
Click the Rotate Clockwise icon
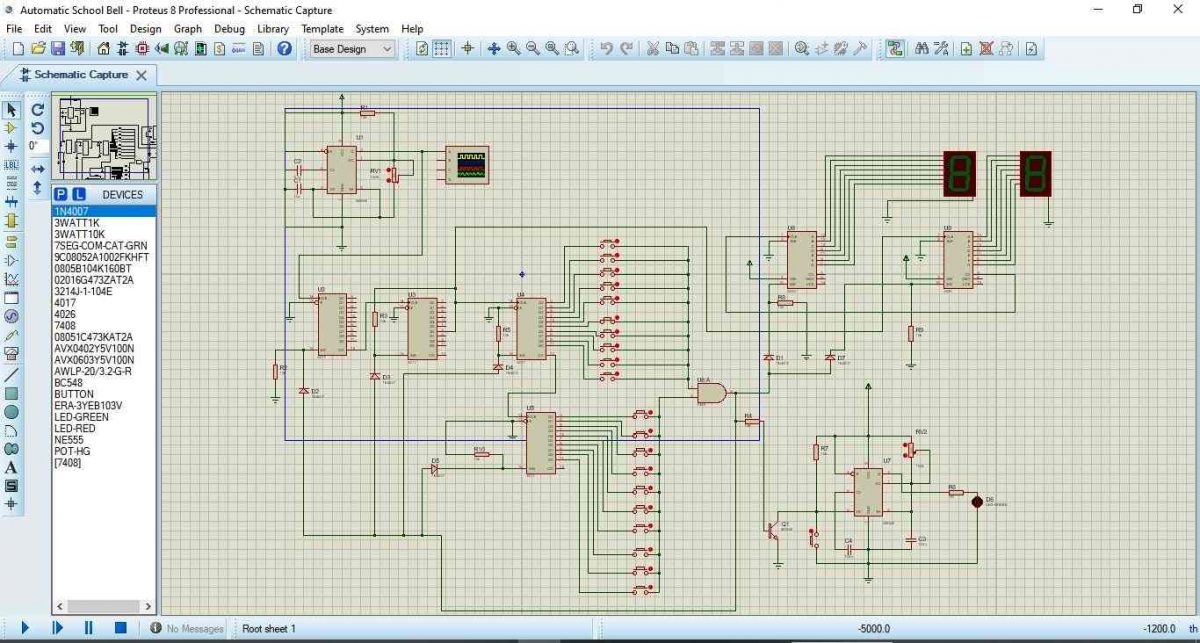pyautogui.click(x=38, y=110)
